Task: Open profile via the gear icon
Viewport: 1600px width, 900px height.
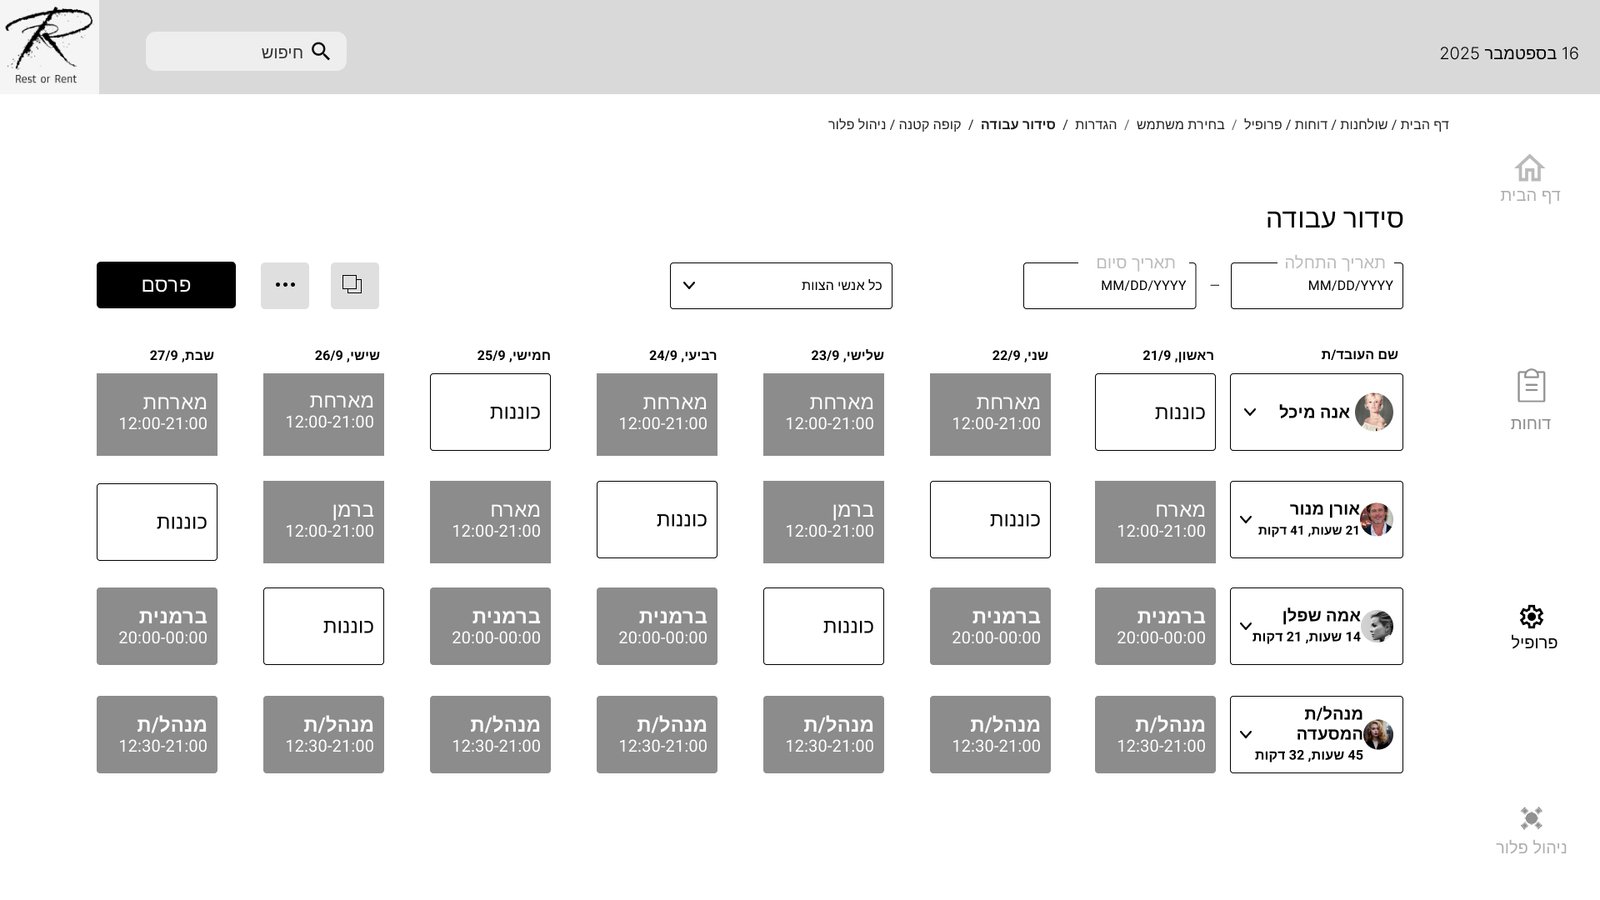Action: [1531, 616]
